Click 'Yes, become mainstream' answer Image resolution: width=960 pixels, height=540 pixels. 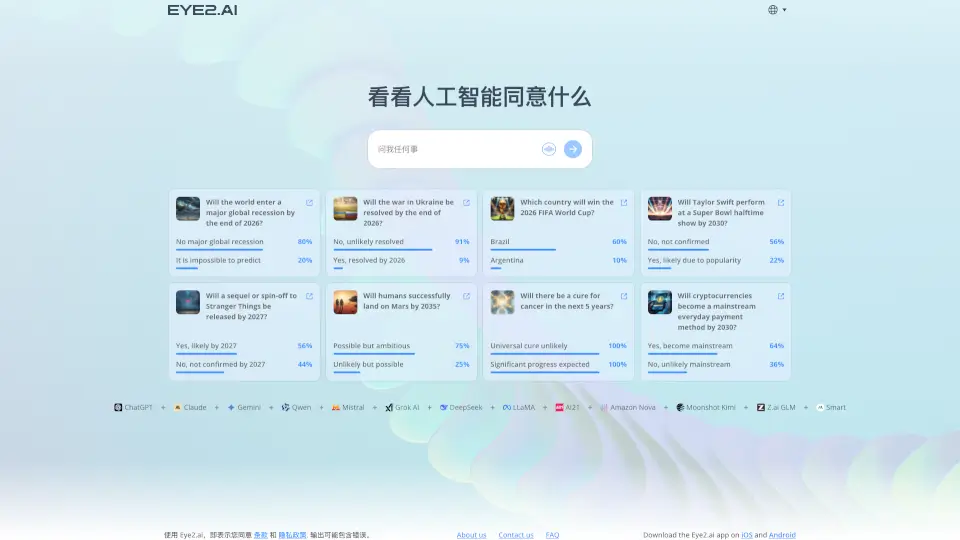(x=716, y=347)
